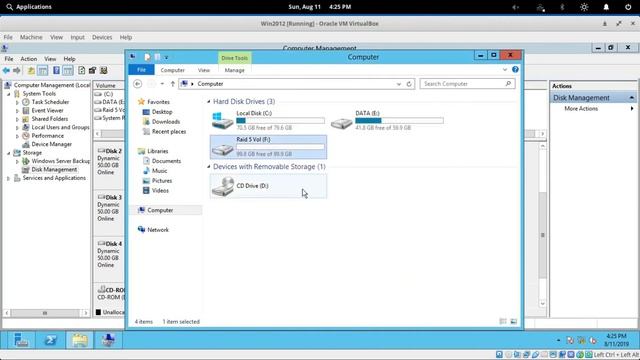
Task: Select the CD Drive (D:) item
Action: click(x=268, y=186)
